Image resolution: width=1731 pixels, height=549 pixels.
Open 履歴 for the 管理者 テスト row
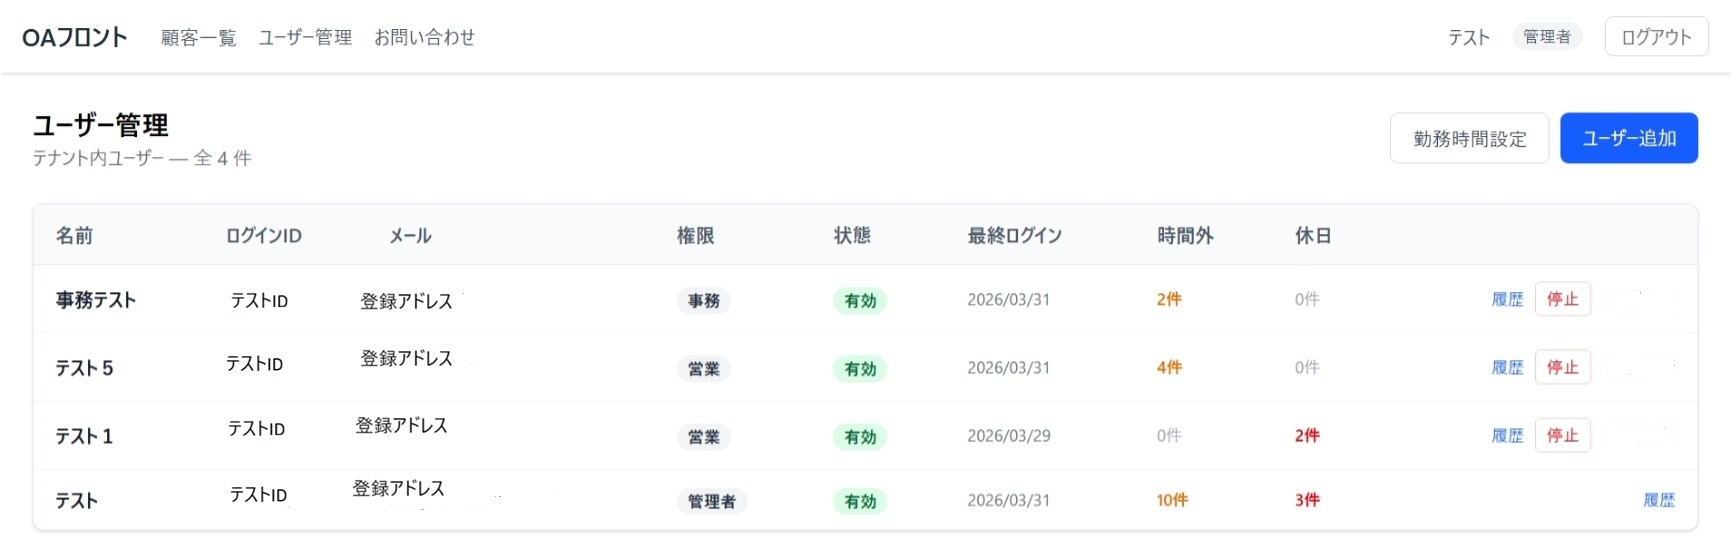coord(1658,500)
